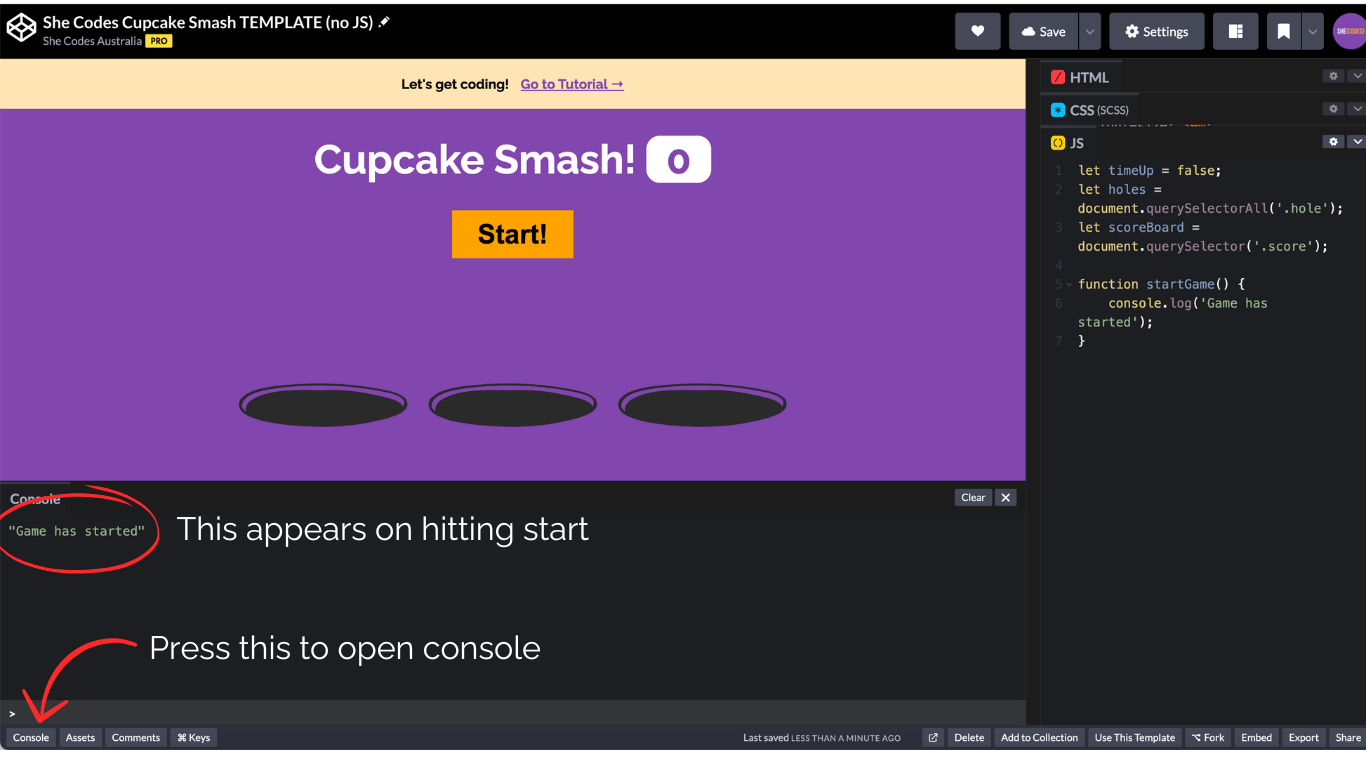Click the bookmark pin icon

tap(1283, 31)
